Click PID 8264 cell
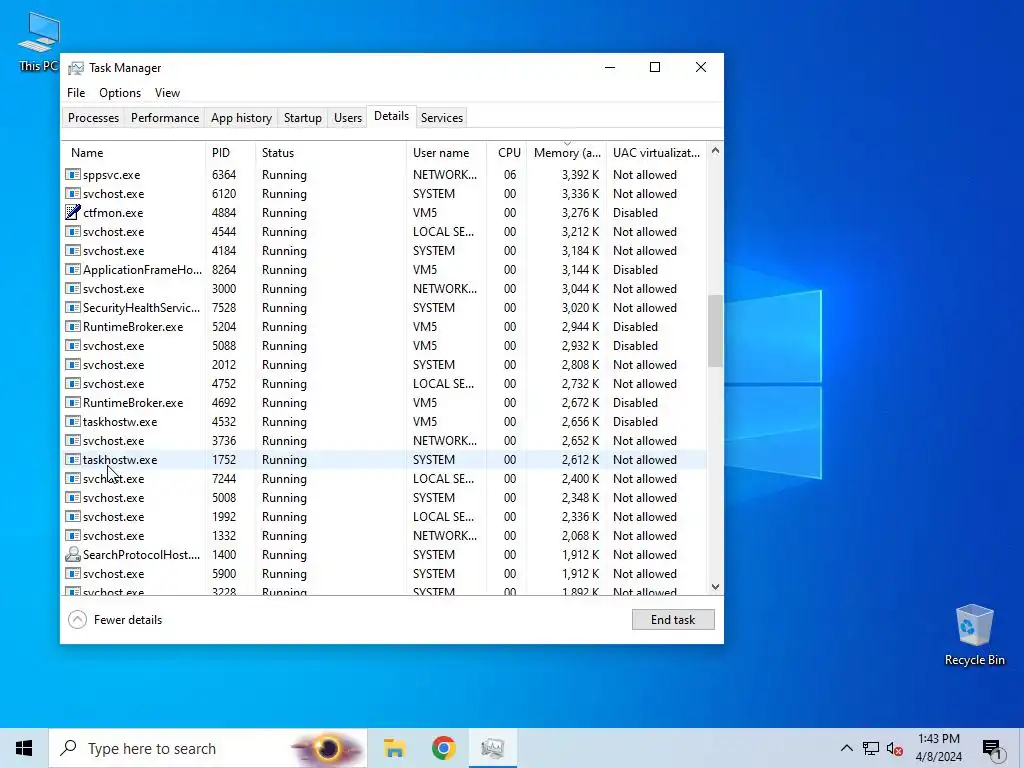Screen dimensions: 1024x768 224,270
